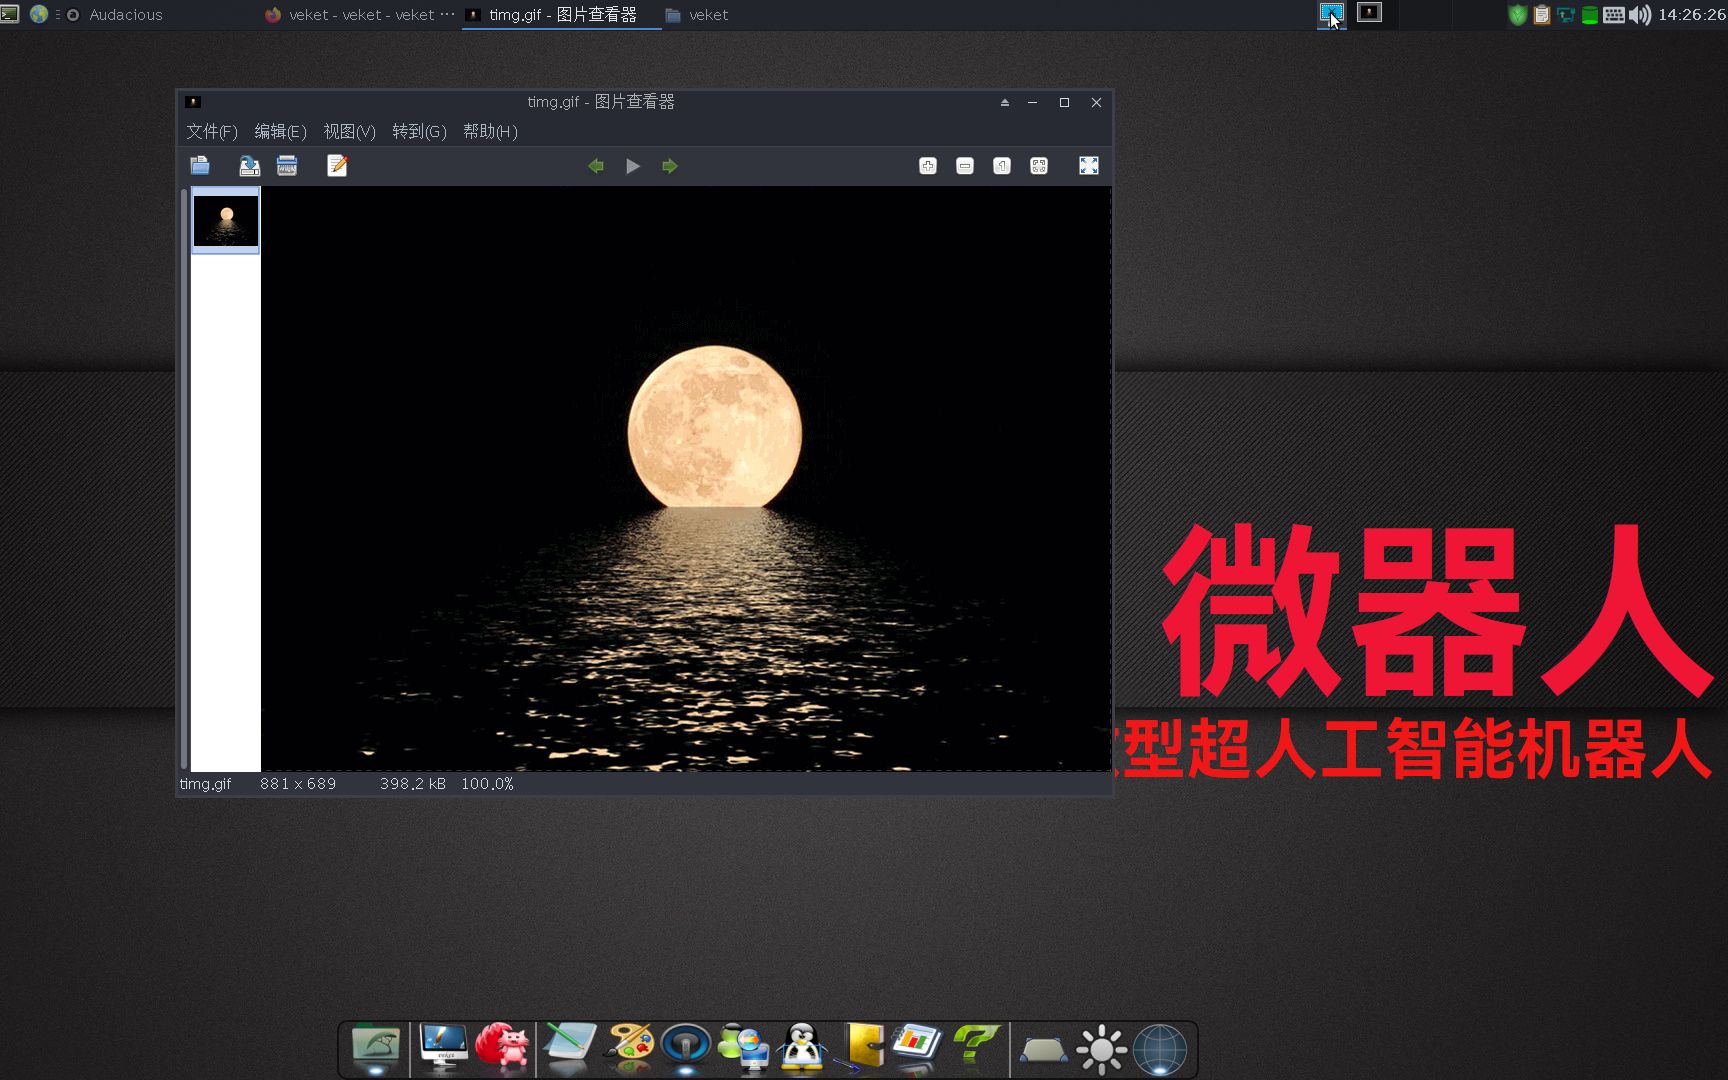Open the 视图(V) menu
This screenshot has width=1728, height=1080.
click(x=349, y=131)
